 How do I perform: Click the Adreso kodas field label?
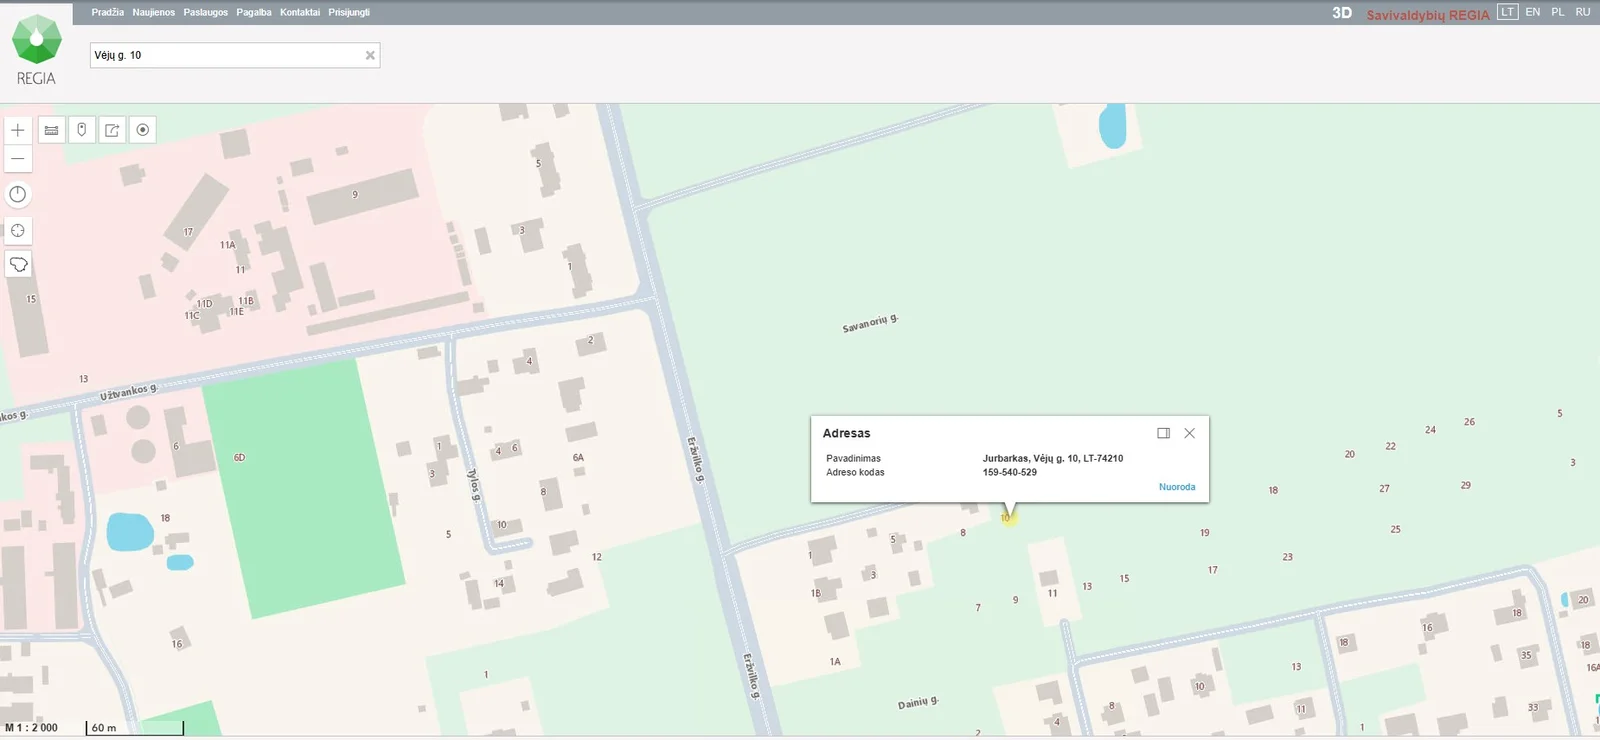855,472
